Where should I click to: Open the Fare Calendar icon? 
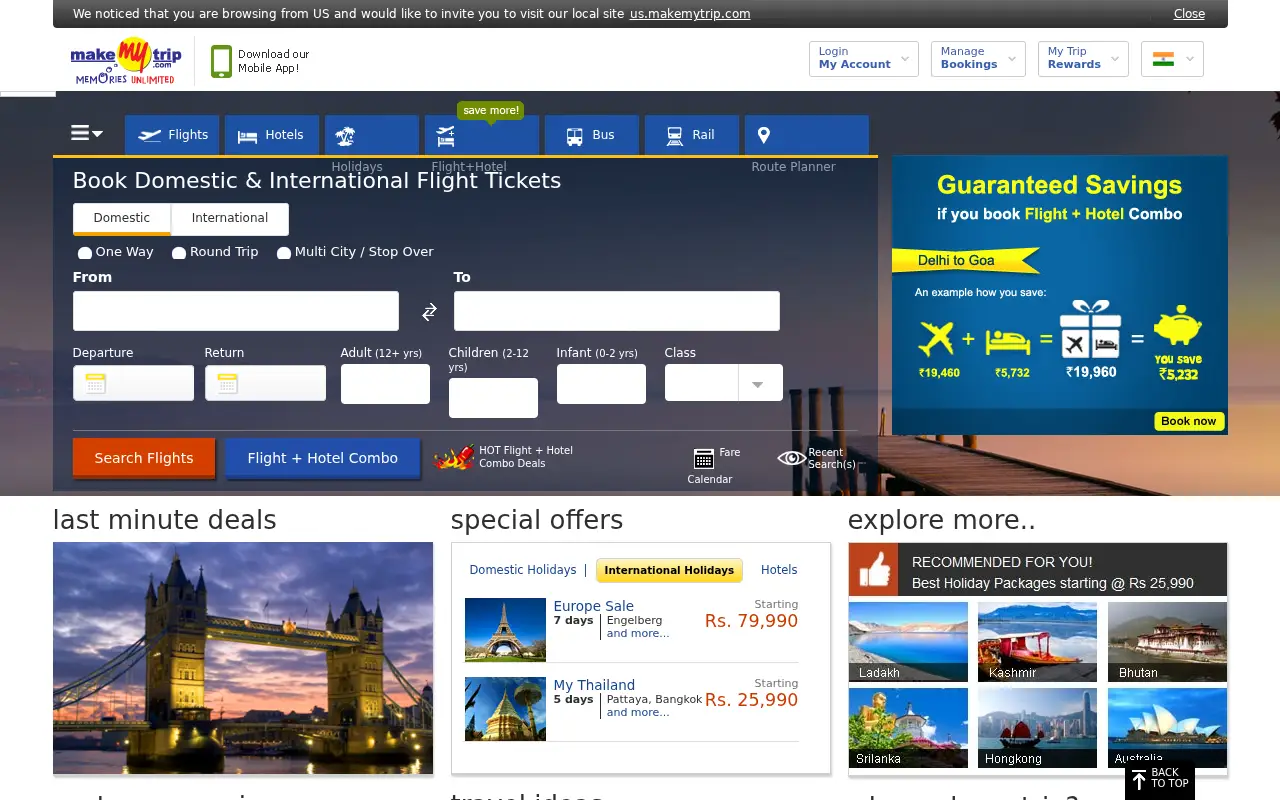[x=704, y=458]
